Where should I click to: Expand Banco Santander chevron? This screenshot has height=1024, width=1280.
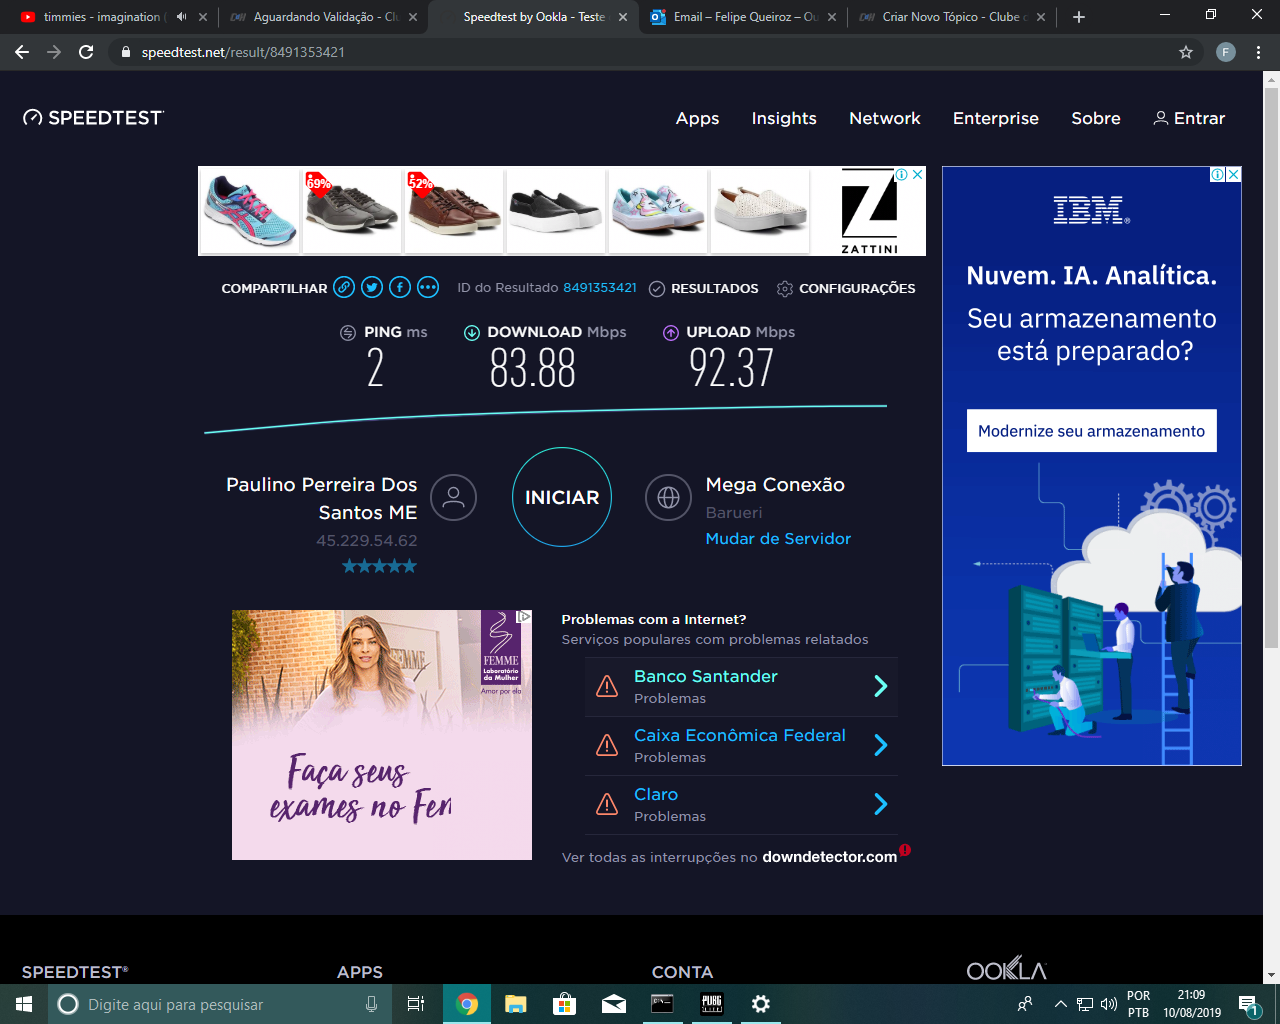pos(881,686)
